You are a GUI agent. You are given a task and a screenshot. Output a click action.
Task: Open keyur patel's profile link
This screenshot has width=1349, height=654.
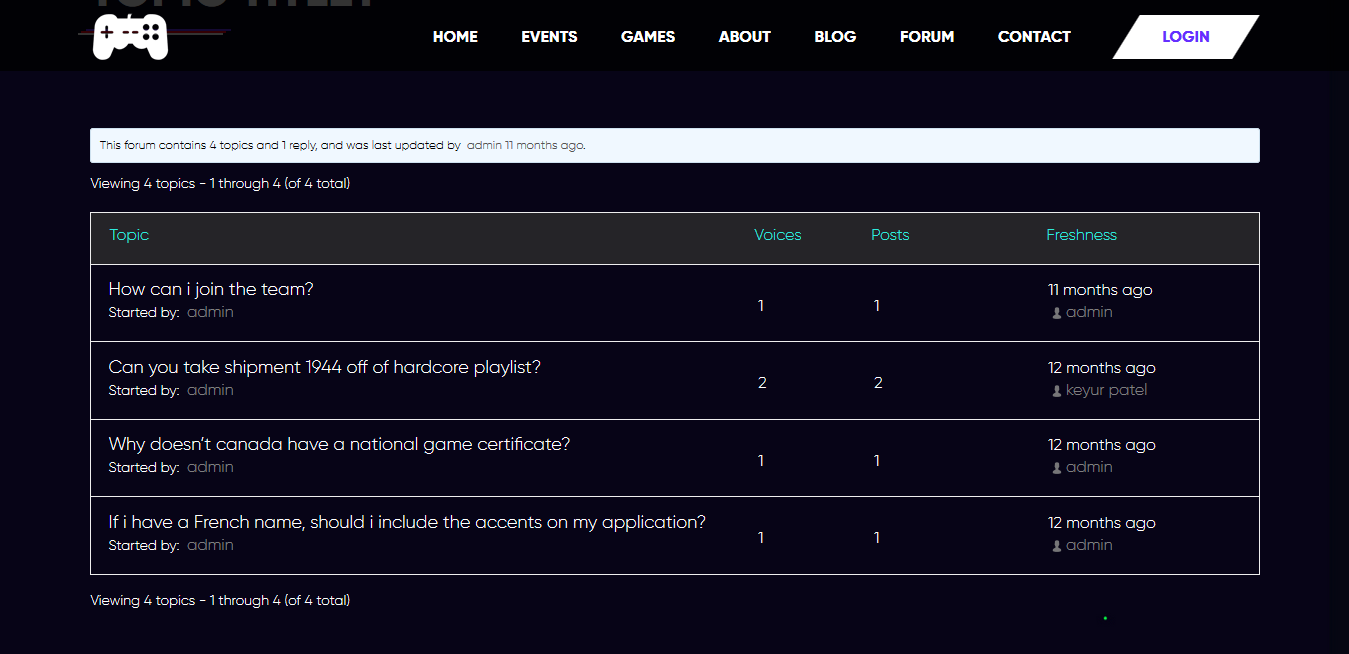pyautogui.click(x=1106, y=390)
